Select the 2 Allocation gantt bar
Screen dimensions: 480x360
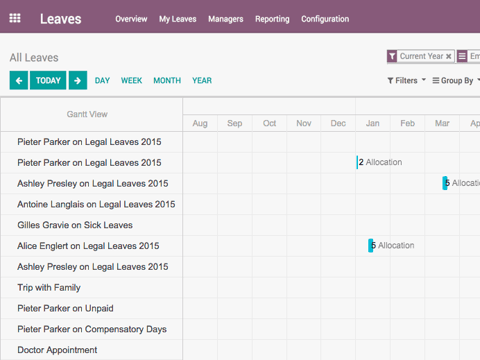pyautogui.click(x=379, y=162)
